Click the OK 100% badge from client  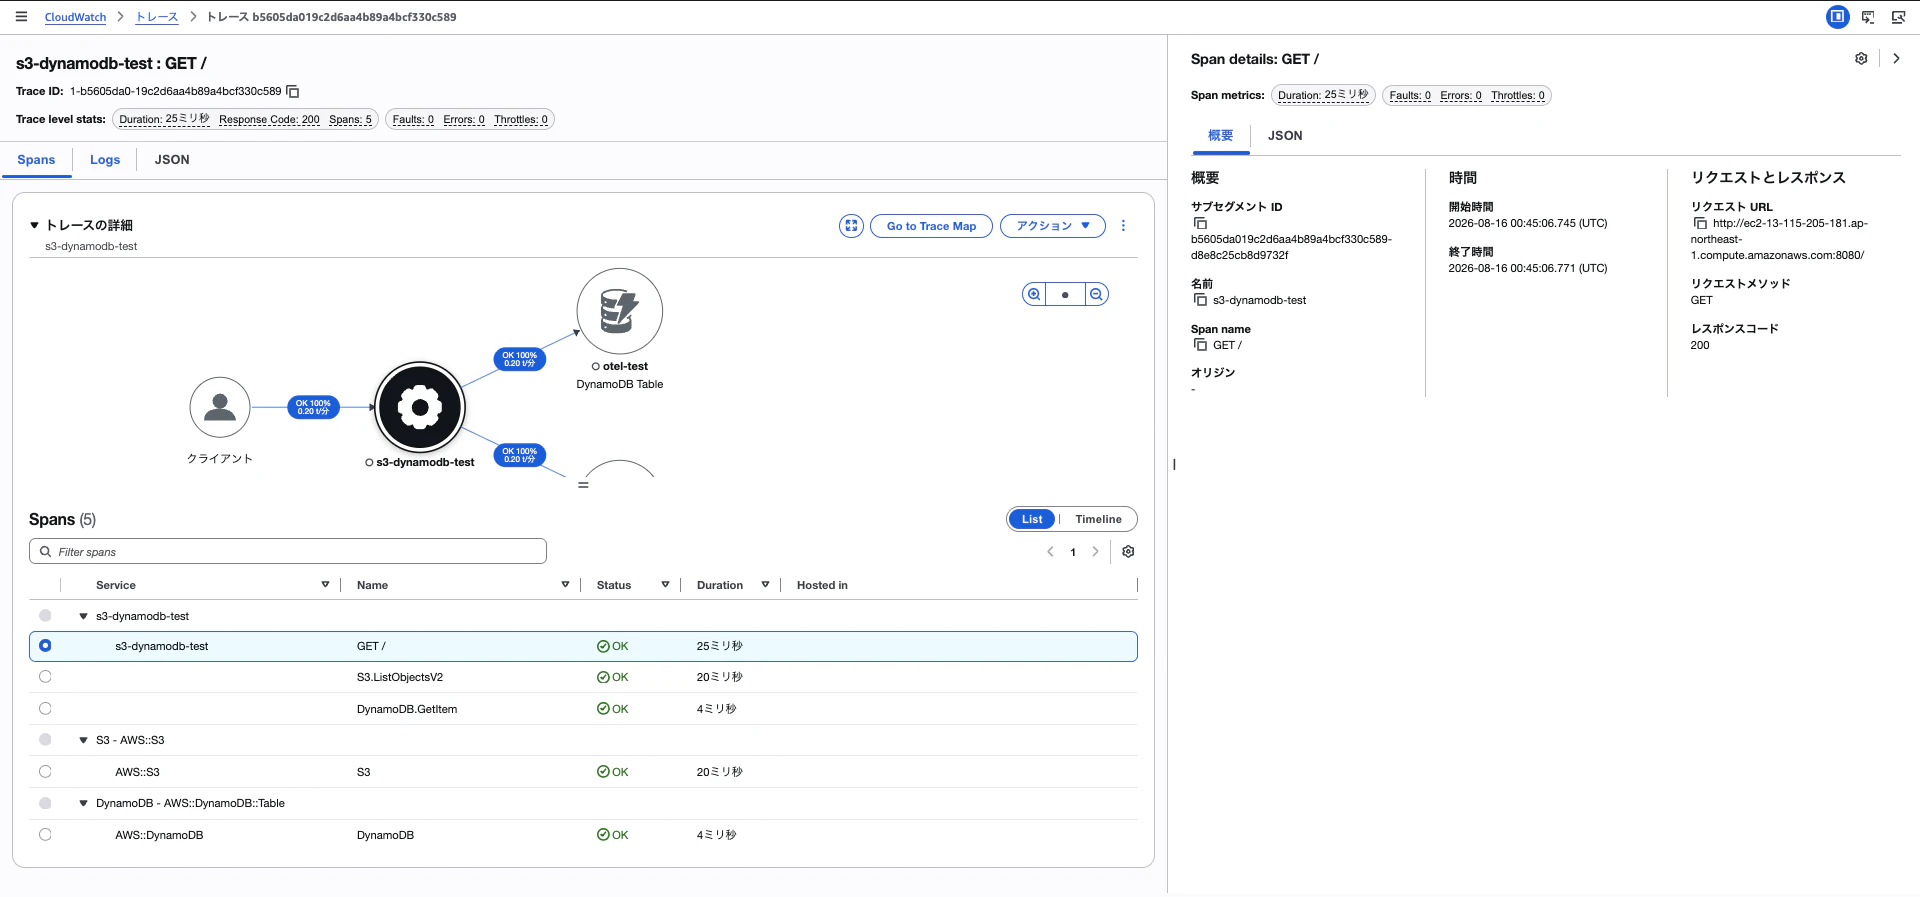(x=314, y=407)
